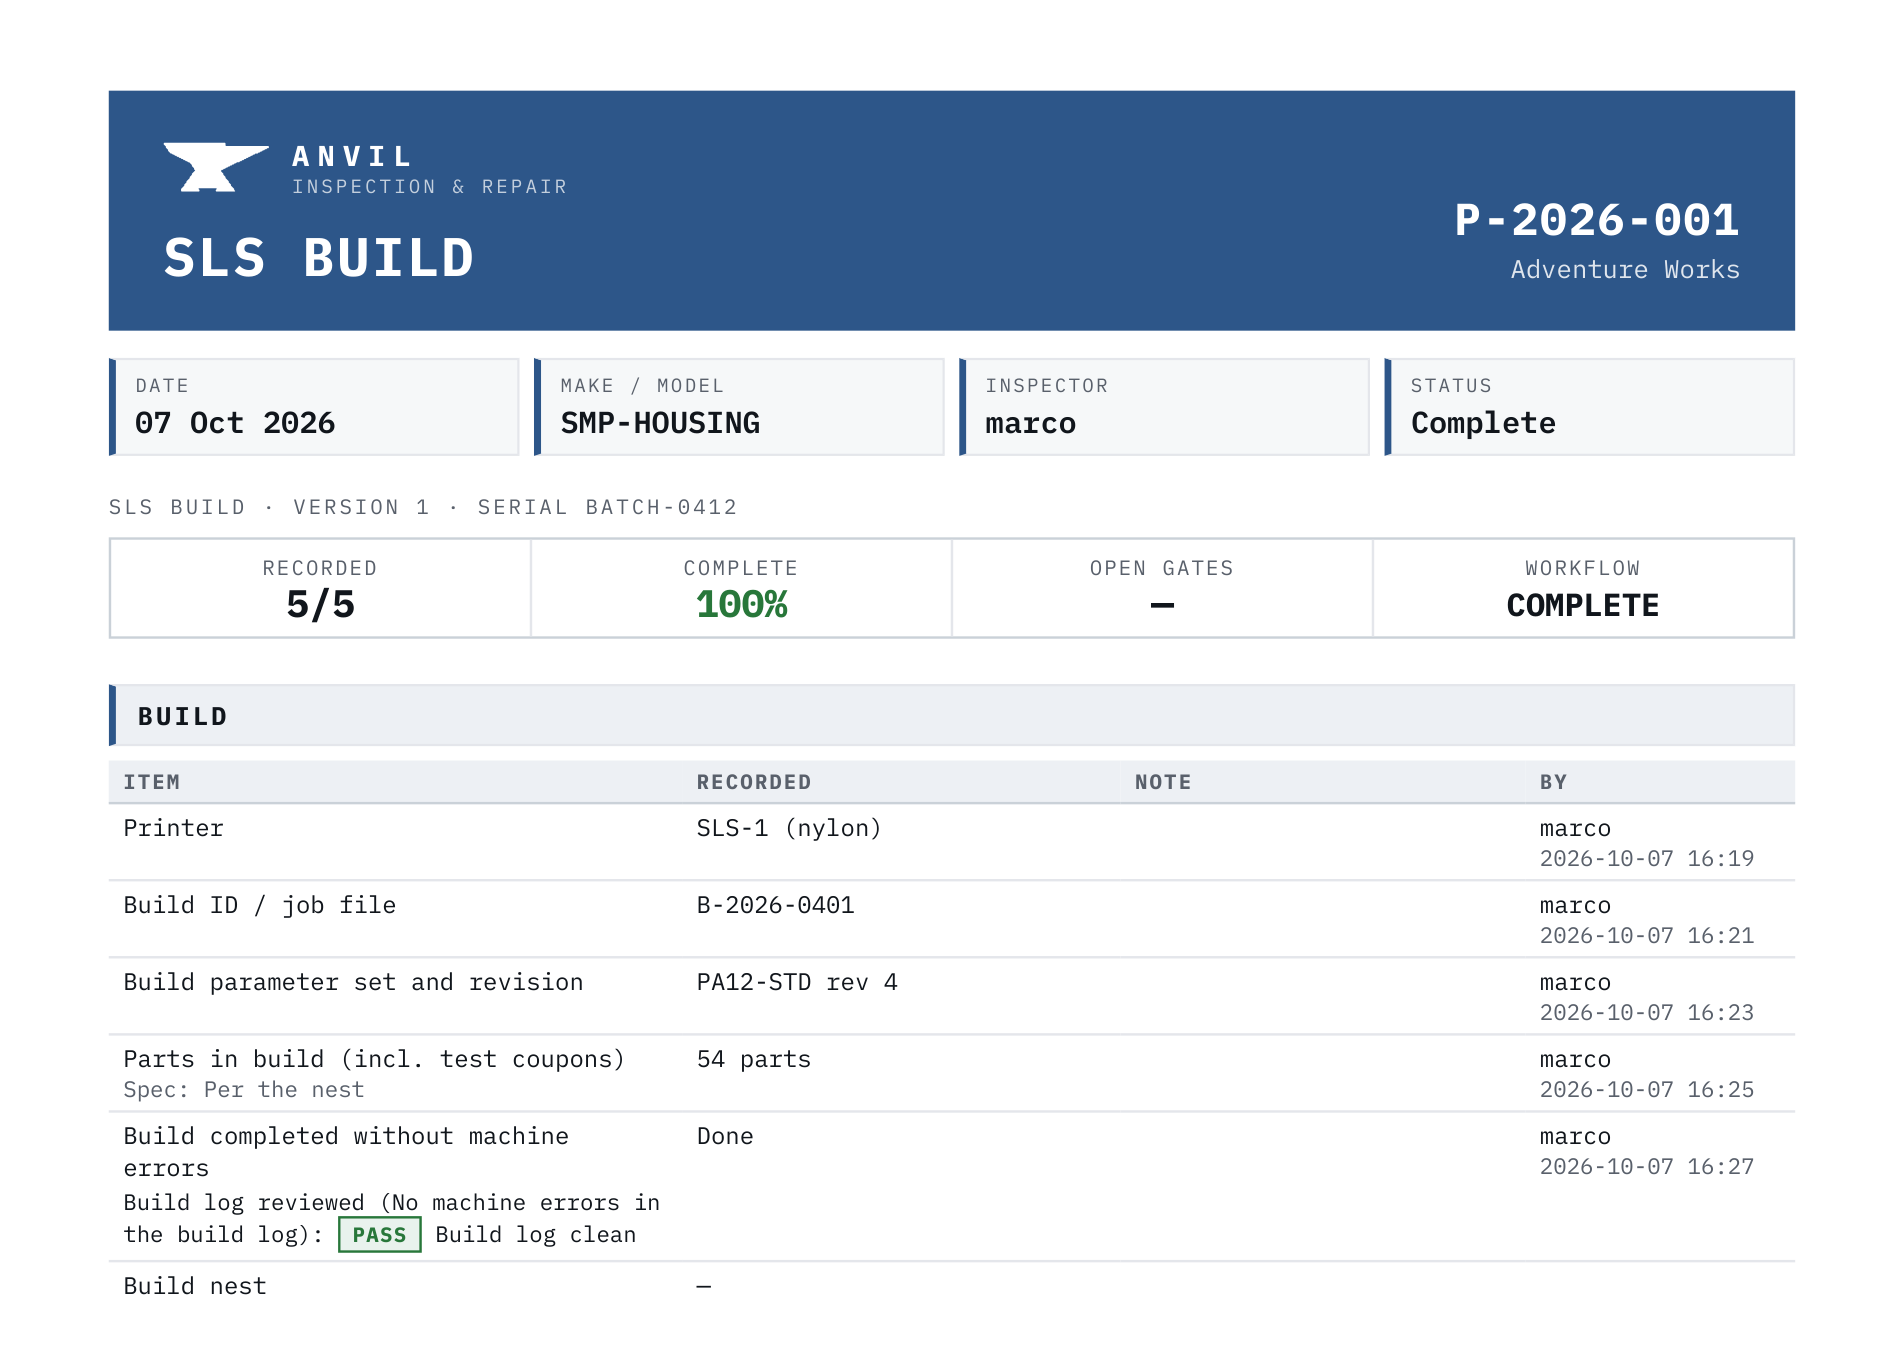Select the timestamp "2026-10-07 16:27"
Screen dimensions: 1904x1365
coord(1647,1166)
